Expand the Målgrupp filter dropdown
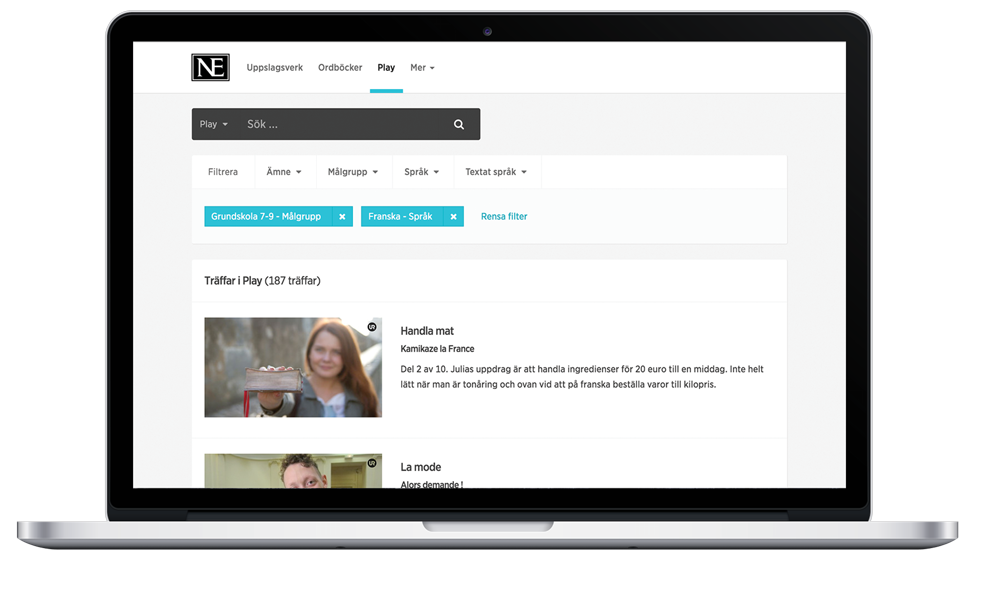982x589 pixels. [x=353, y=172]
